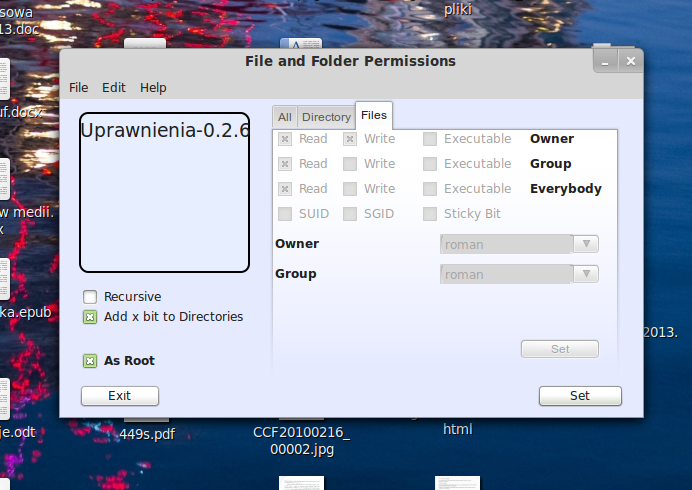The image size is (692, 490).
Task: Toggle the Owner Executable checkbox
Action: click(x=430, y=139)
